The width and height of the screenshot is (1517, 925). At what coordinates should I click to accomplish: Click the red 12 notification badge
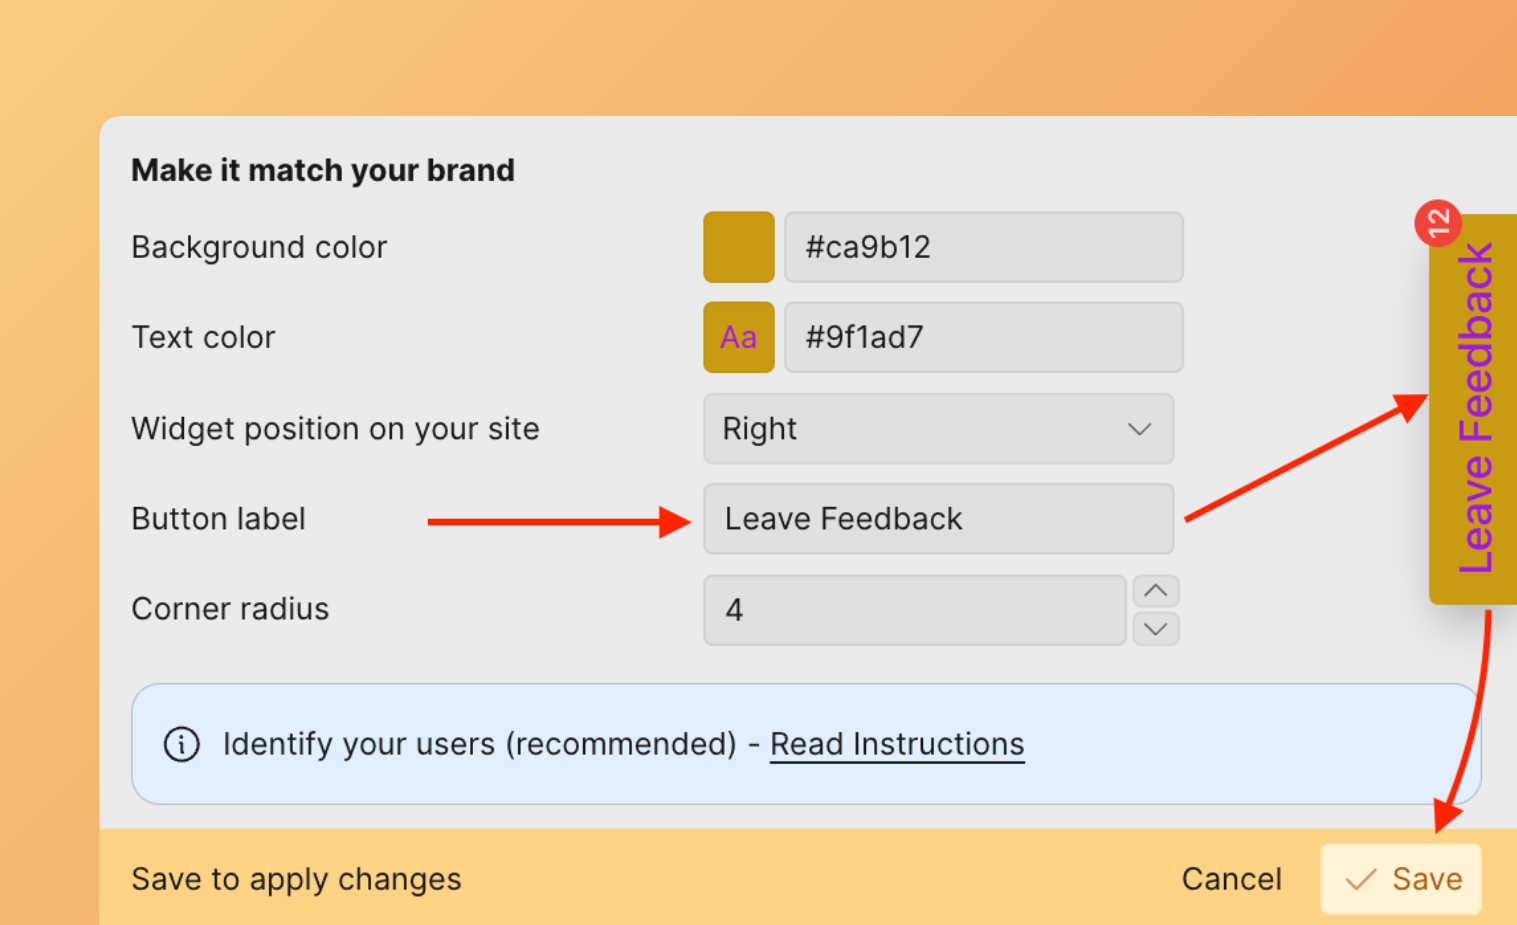coord(1438,222)
